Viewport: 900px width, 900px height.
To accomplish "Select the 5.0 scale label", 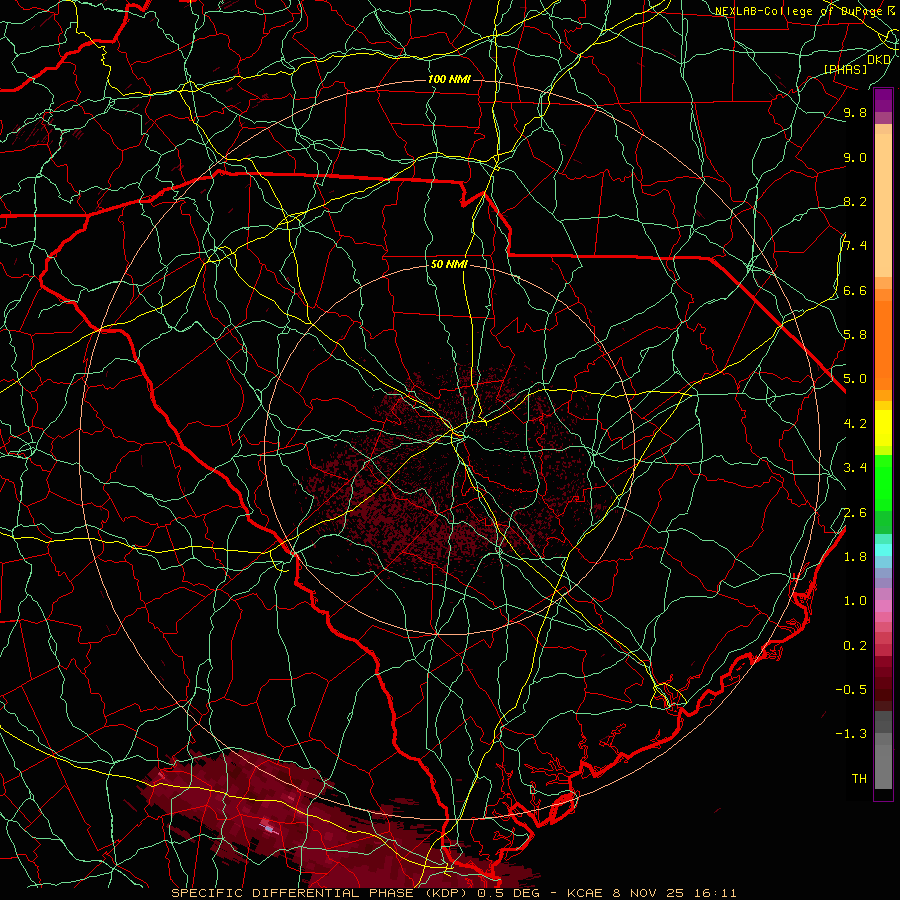I will (855, 379).
